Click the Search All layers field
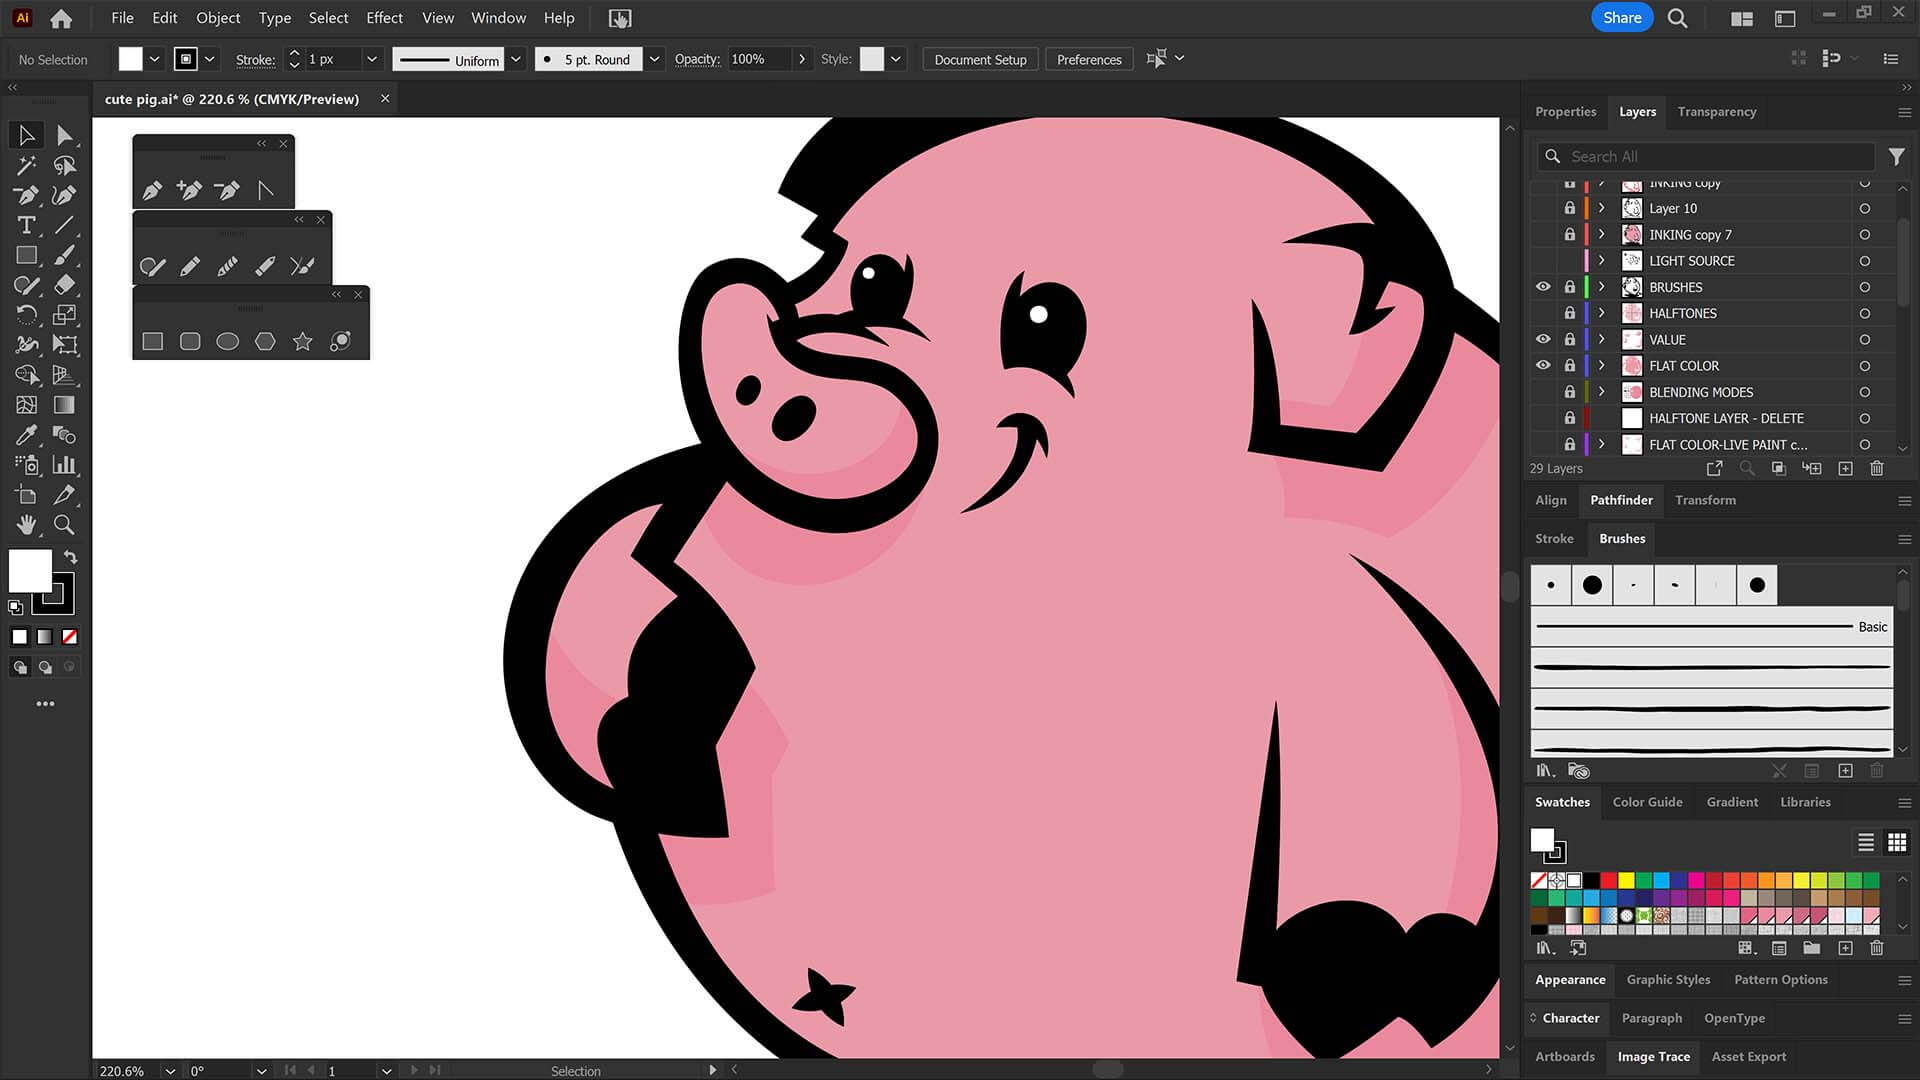 pyautogui.click(x=1705, y=156)
